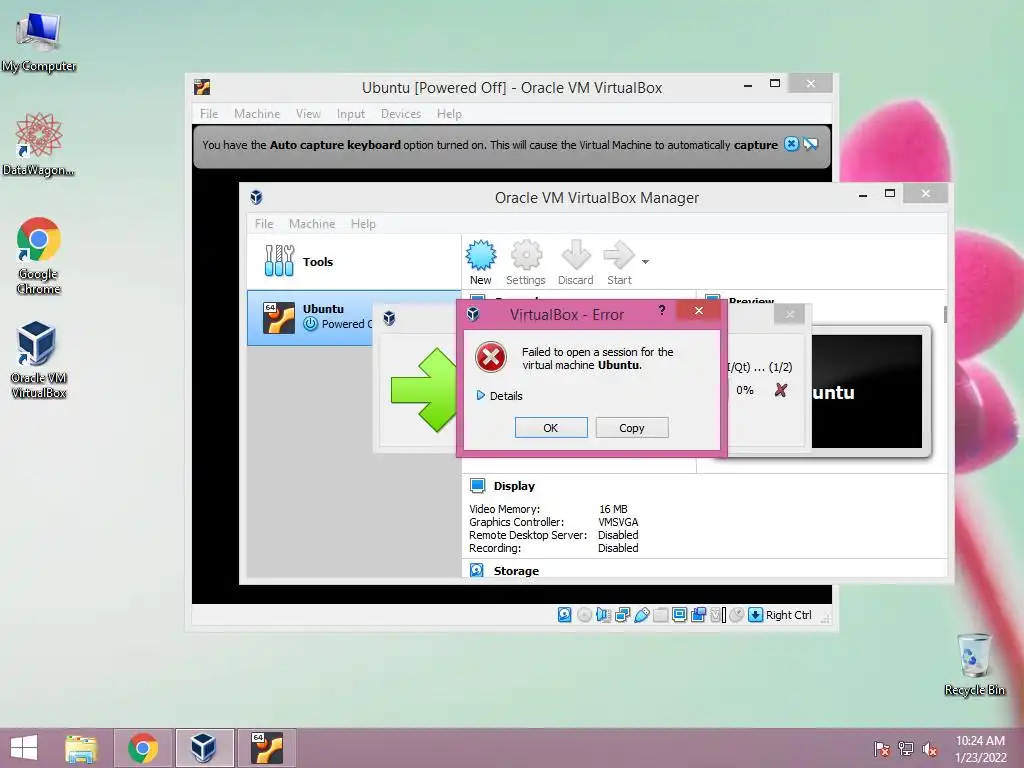Open the Start button dropdown arrow
Image resolution: width=1024 pixels, height=768 pixels.
[645, 262]
